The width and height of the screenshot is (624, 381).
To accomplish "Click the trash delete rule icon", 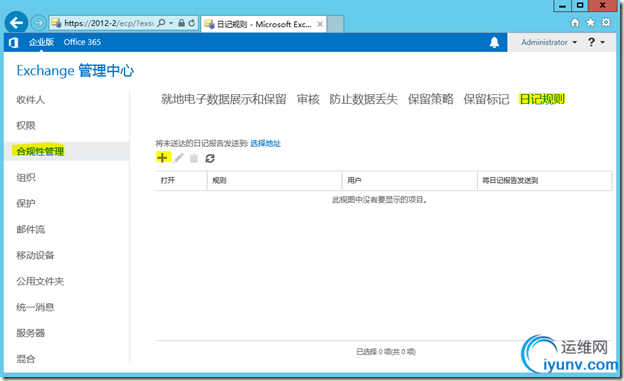I will (194, 158).
